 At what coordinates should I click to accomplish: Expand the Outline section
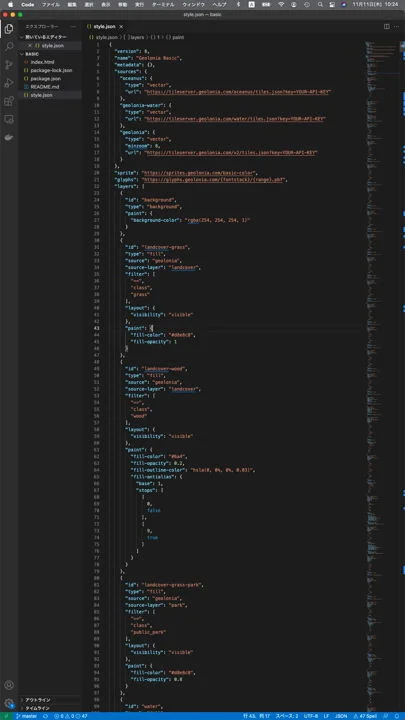pos(50,700)
